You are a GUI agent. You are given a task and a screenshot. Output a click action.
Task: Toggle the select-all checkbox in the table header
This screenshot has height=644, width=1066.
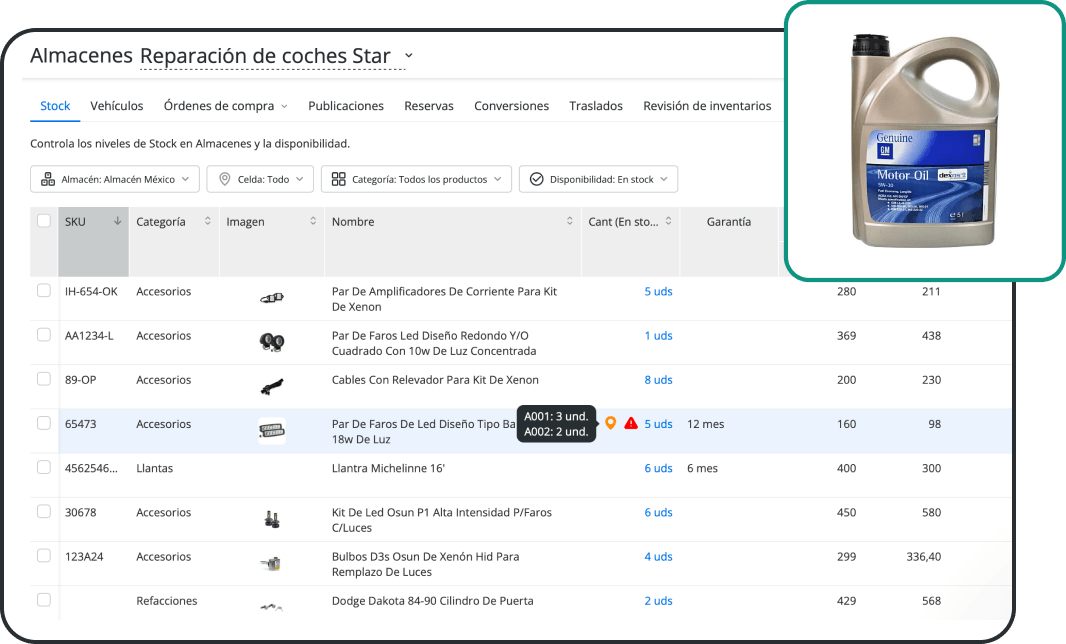point(44,221)
